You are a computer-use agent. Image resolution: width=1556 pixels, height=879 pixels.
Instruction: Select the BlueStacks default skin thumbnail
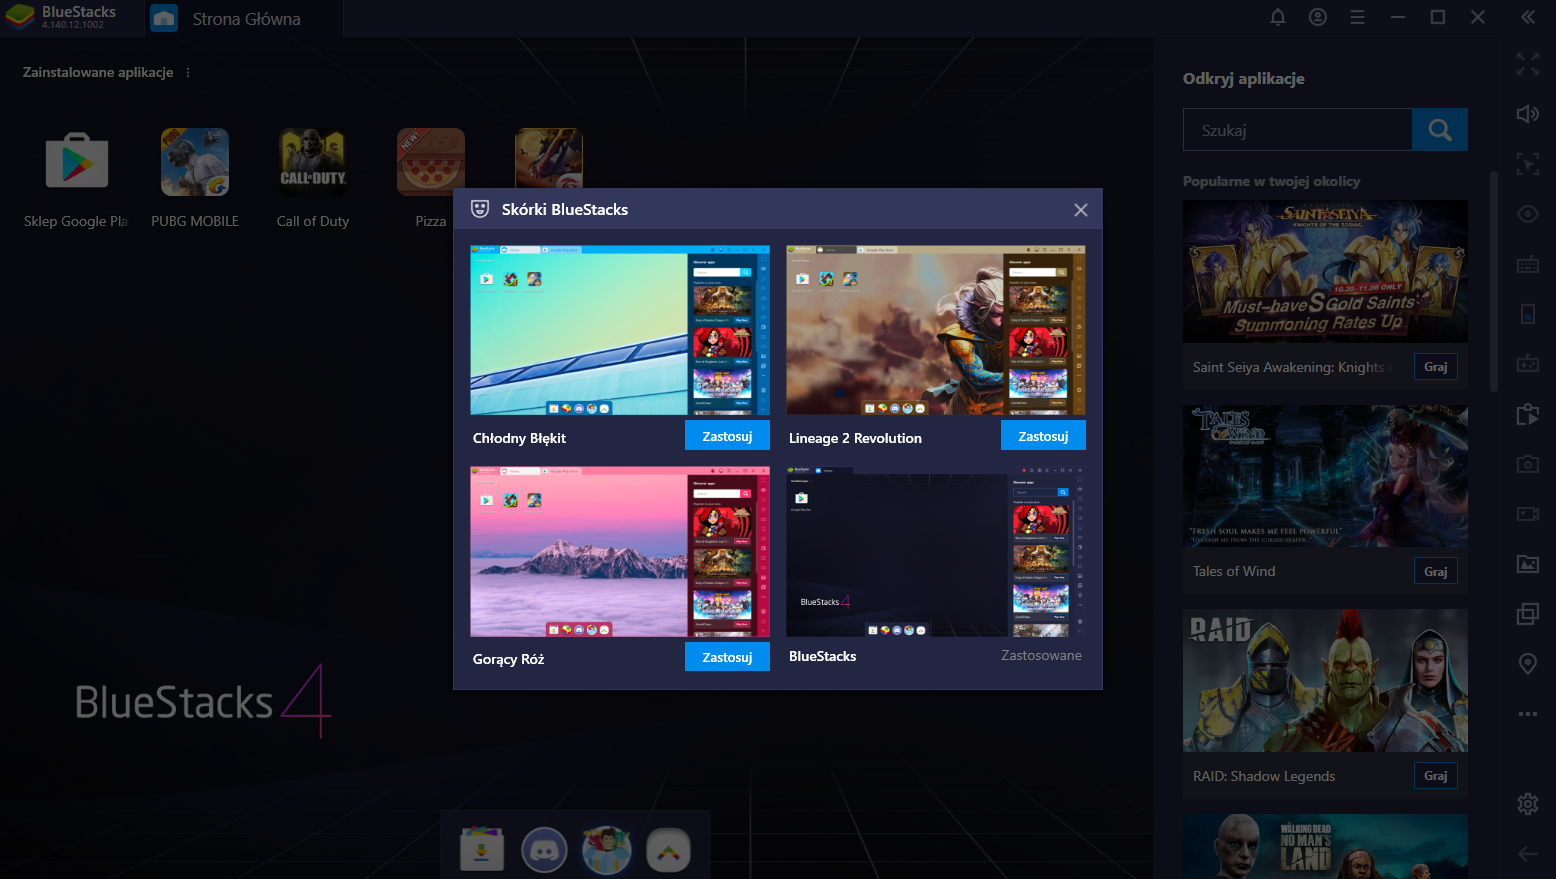click(935, 551)
